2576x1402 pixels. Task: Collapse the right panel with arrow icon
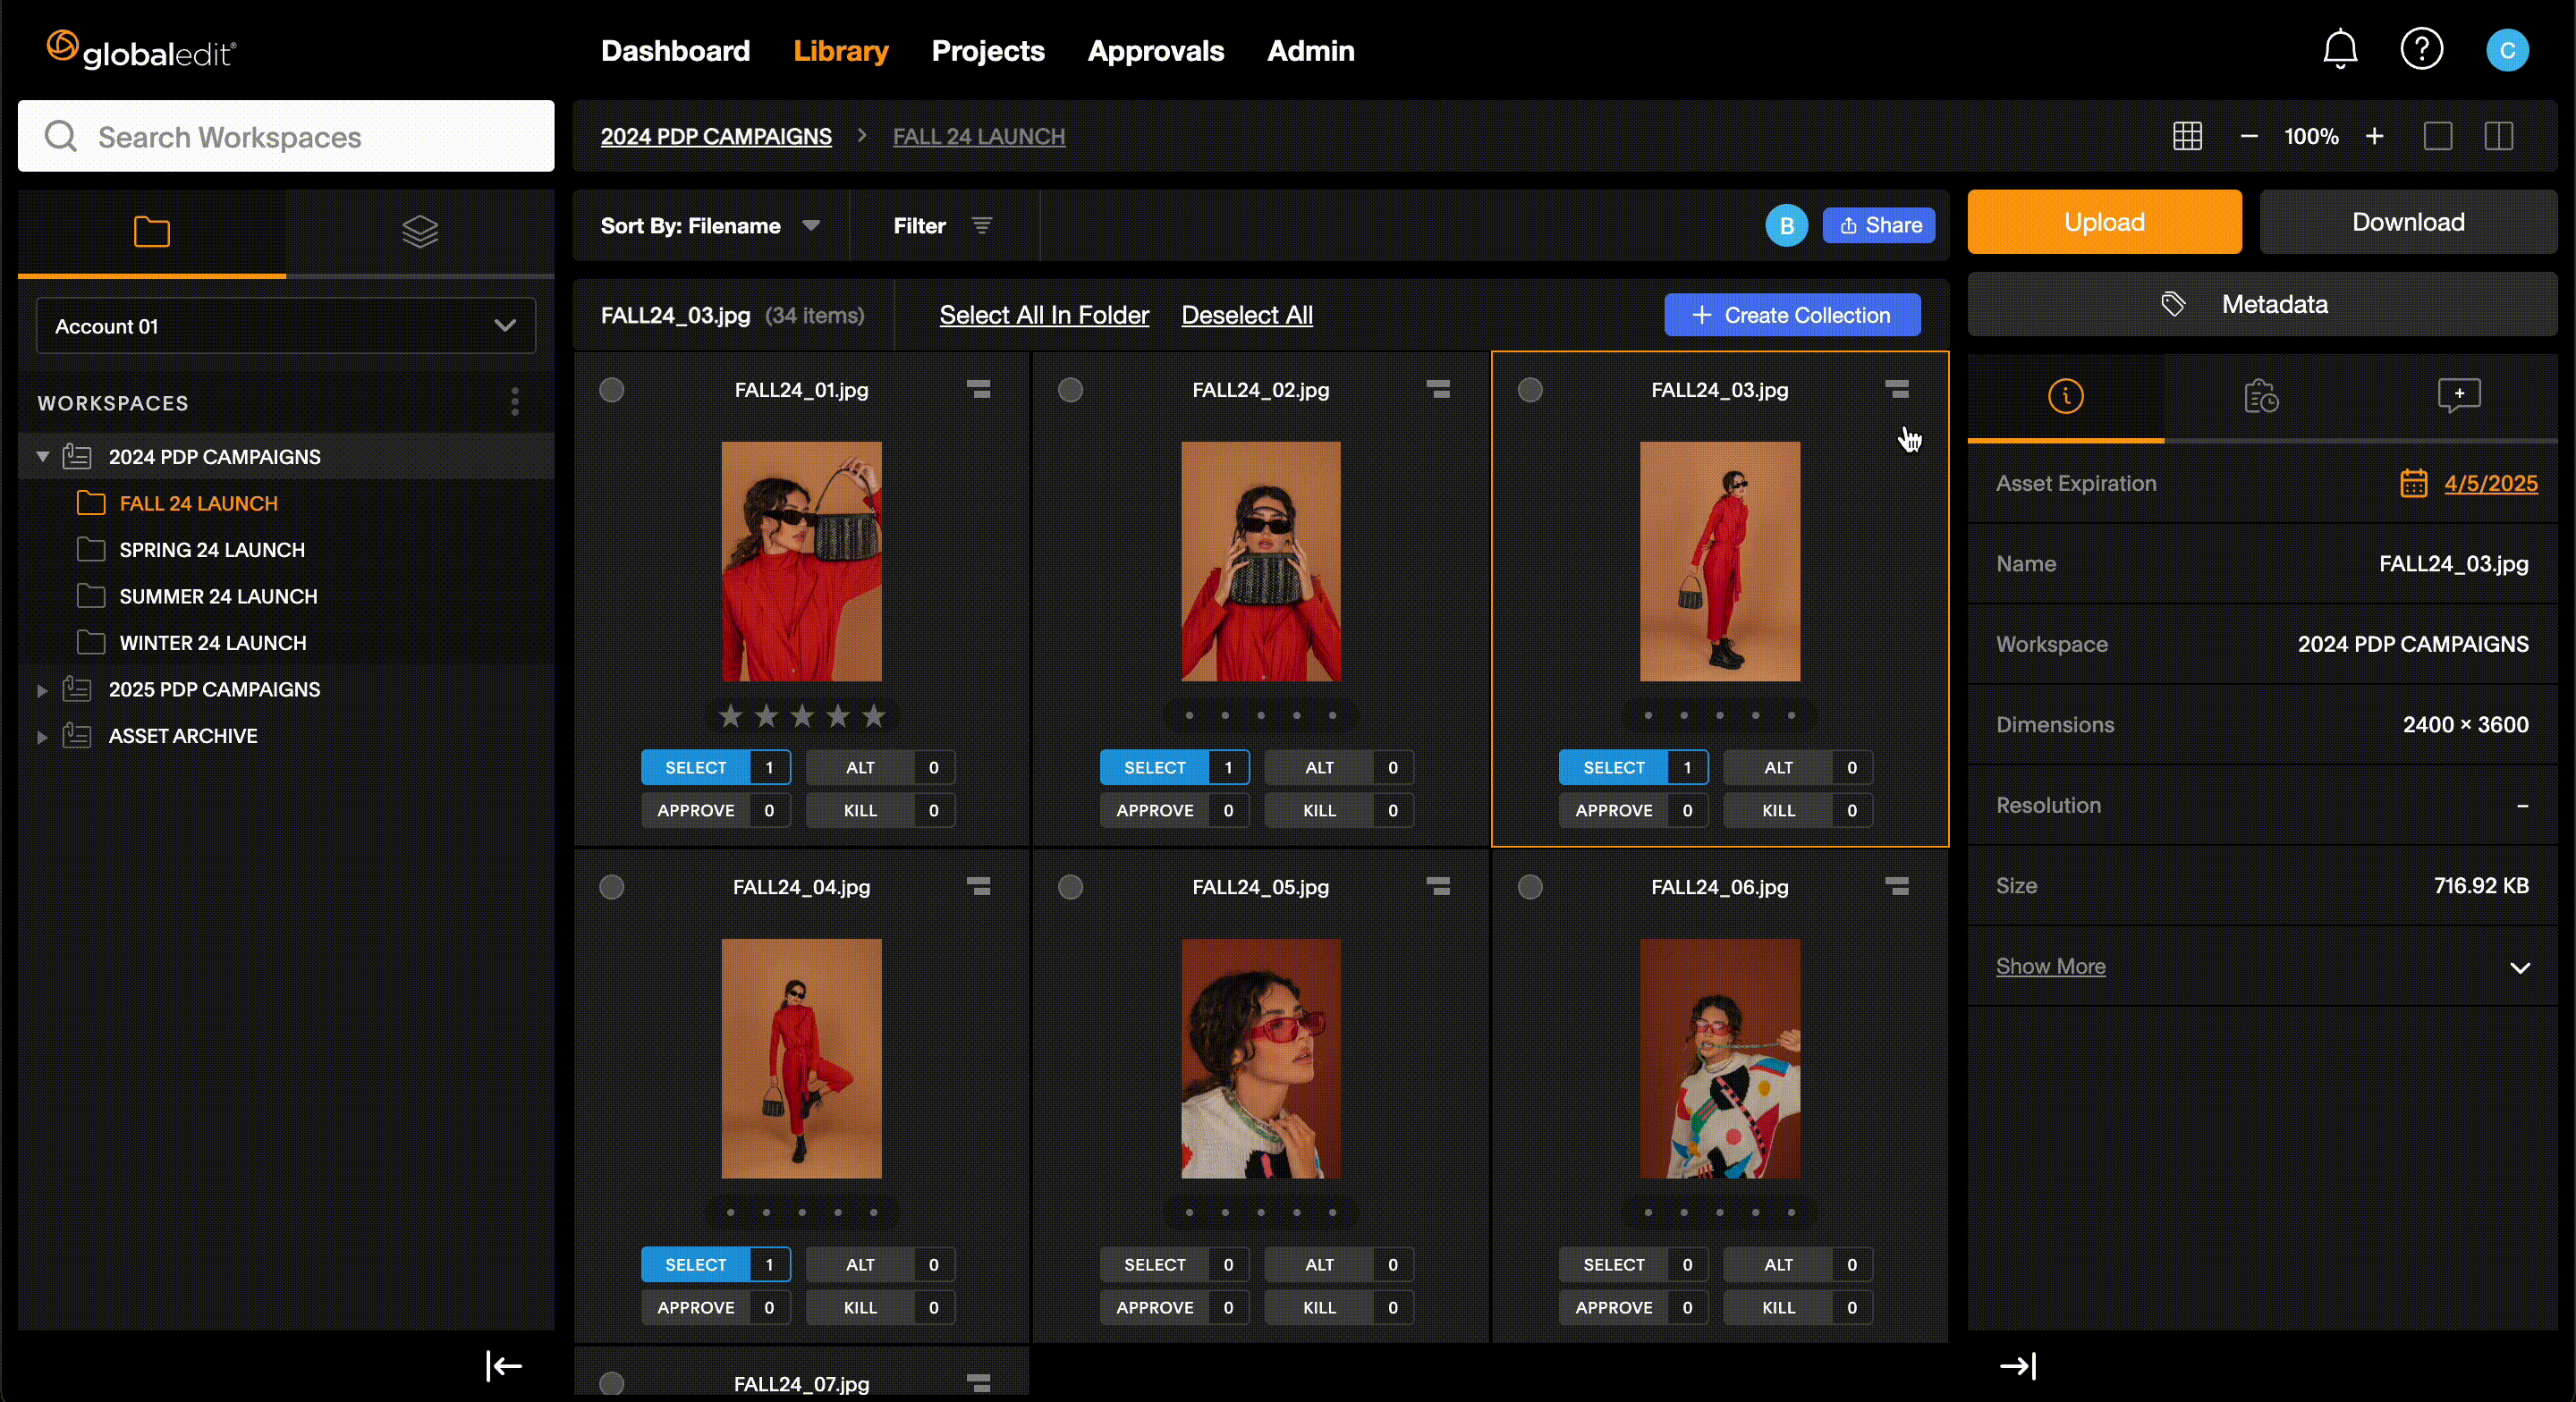pyautogui.click(x=2018, y=1365)
